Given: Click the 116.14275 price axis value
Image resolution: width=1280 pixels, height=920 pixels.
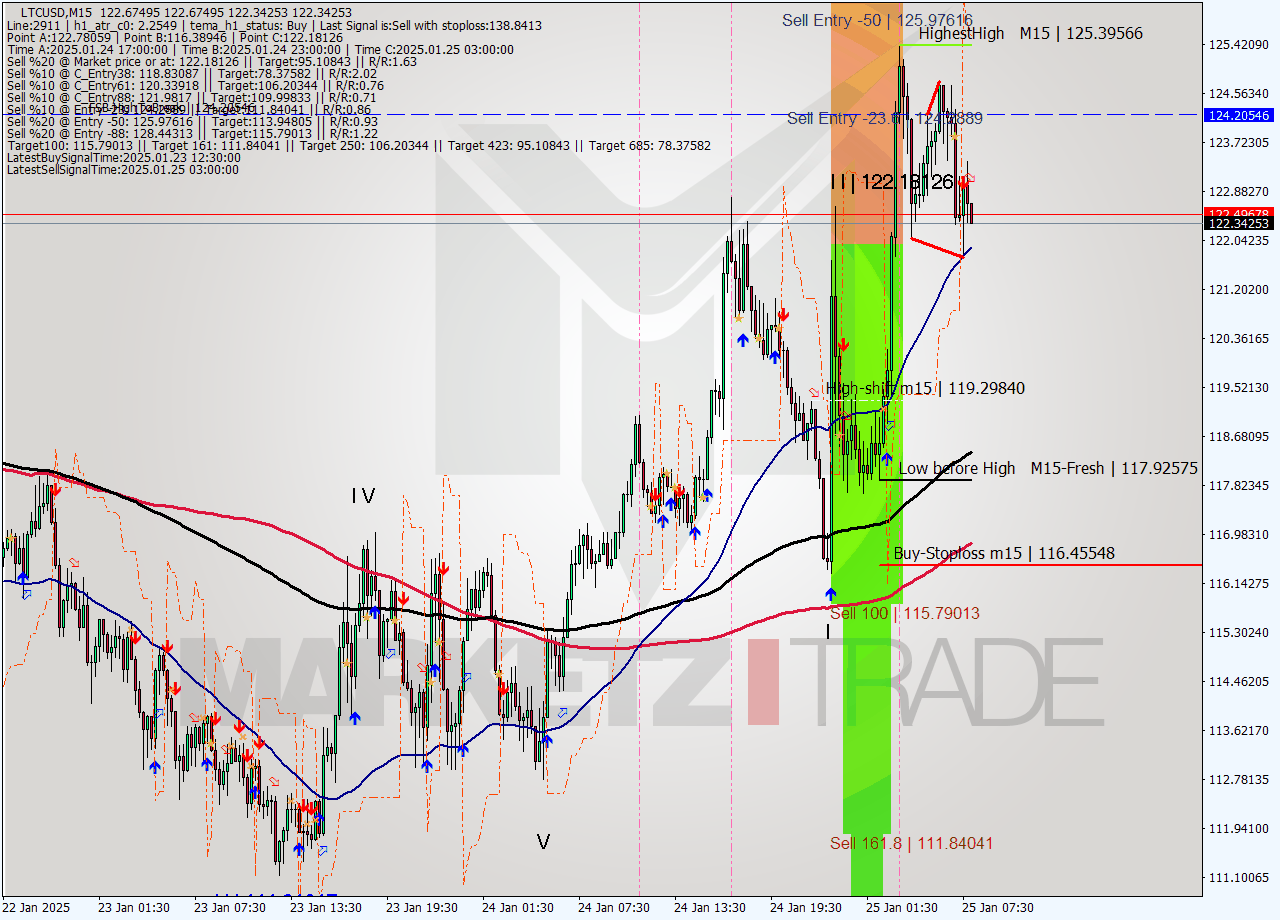Looking at the screenshot, I should point(1239,584).
